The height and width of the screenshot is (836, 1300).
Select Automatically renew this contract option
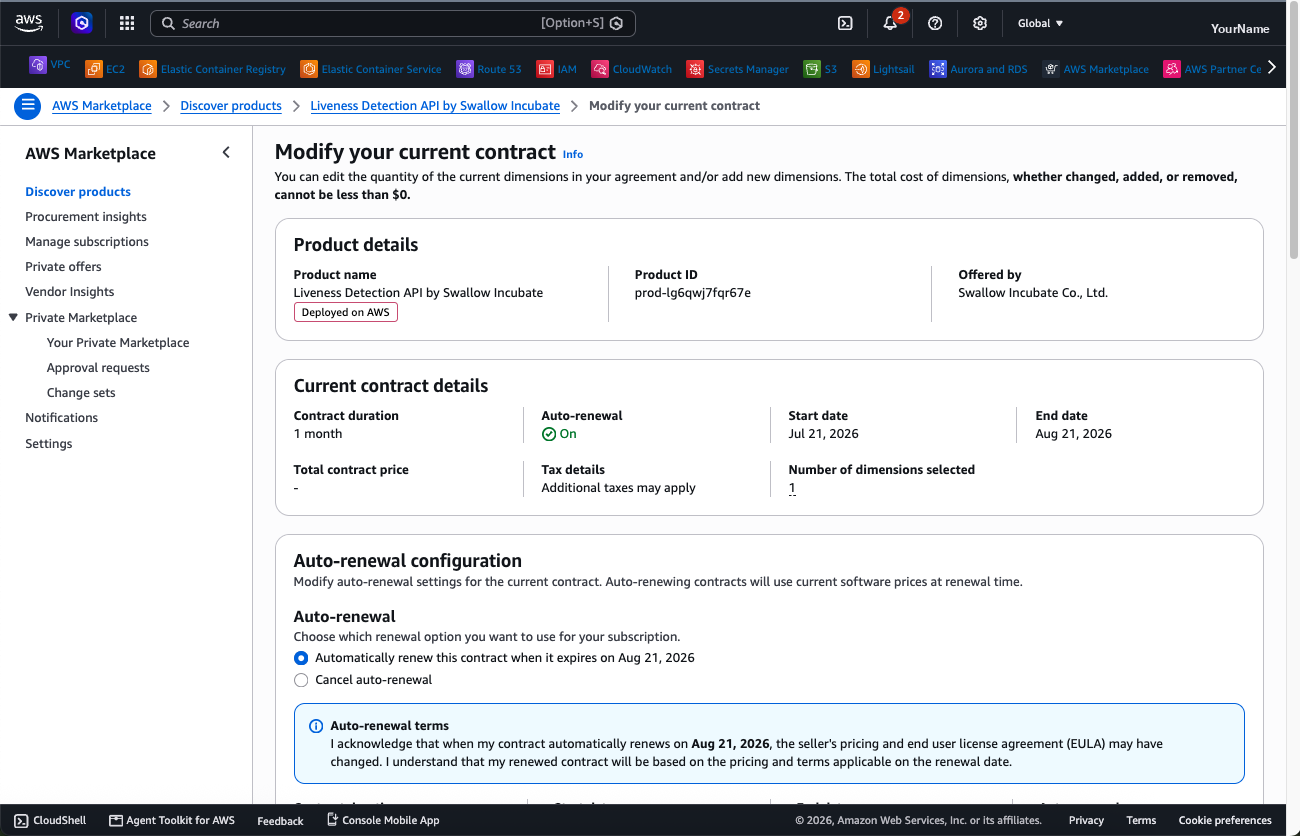coord(301,658)
